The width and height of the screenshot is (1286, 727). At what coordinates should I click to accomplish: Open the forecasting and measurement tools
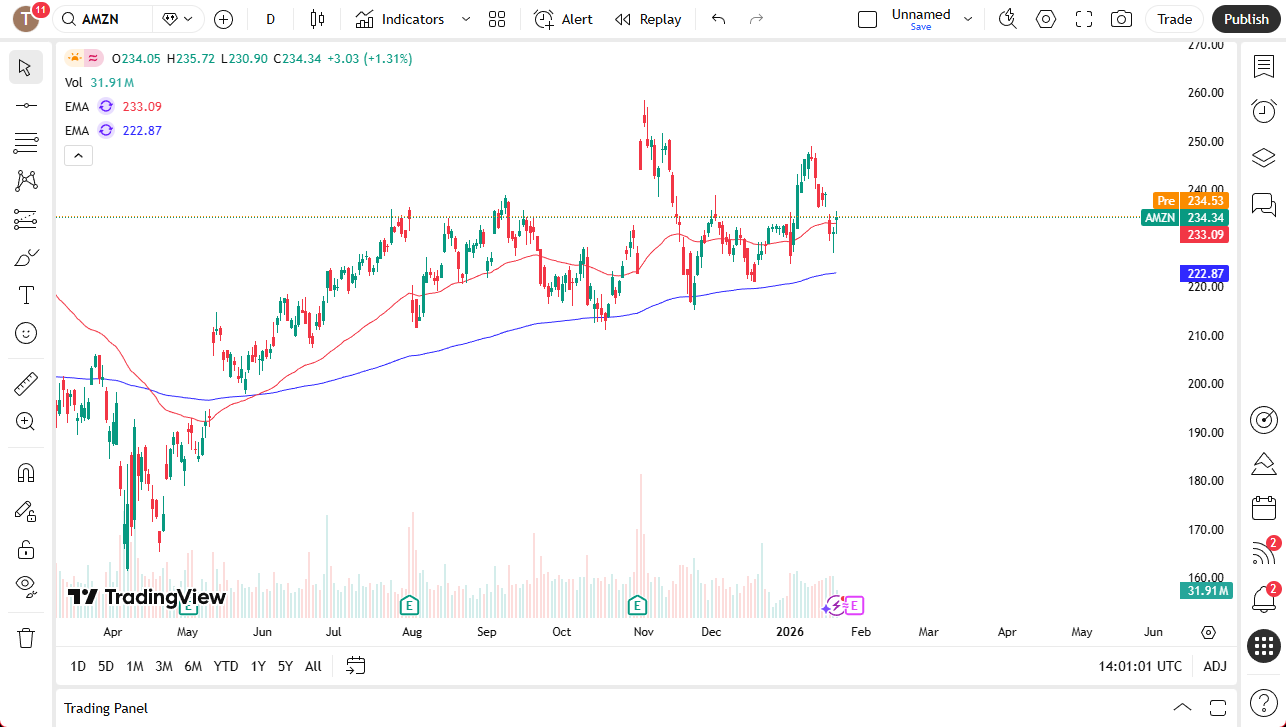26,219
